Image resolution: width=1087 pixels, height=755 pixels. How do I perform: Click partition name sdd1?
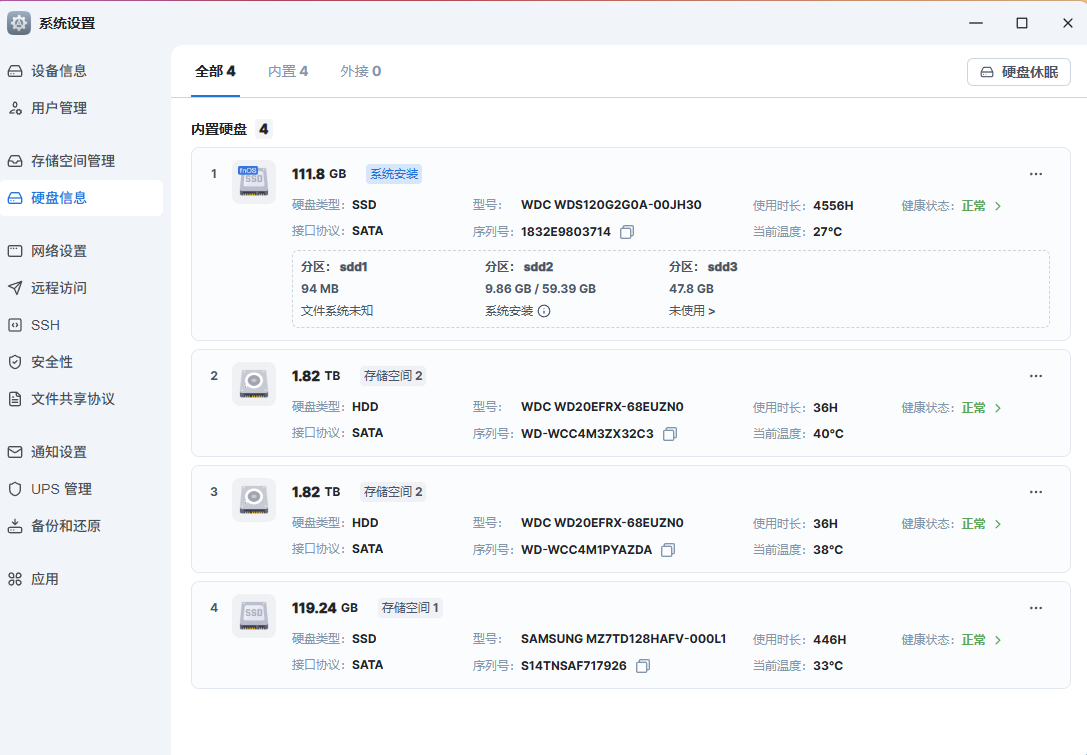click(353, 267)
